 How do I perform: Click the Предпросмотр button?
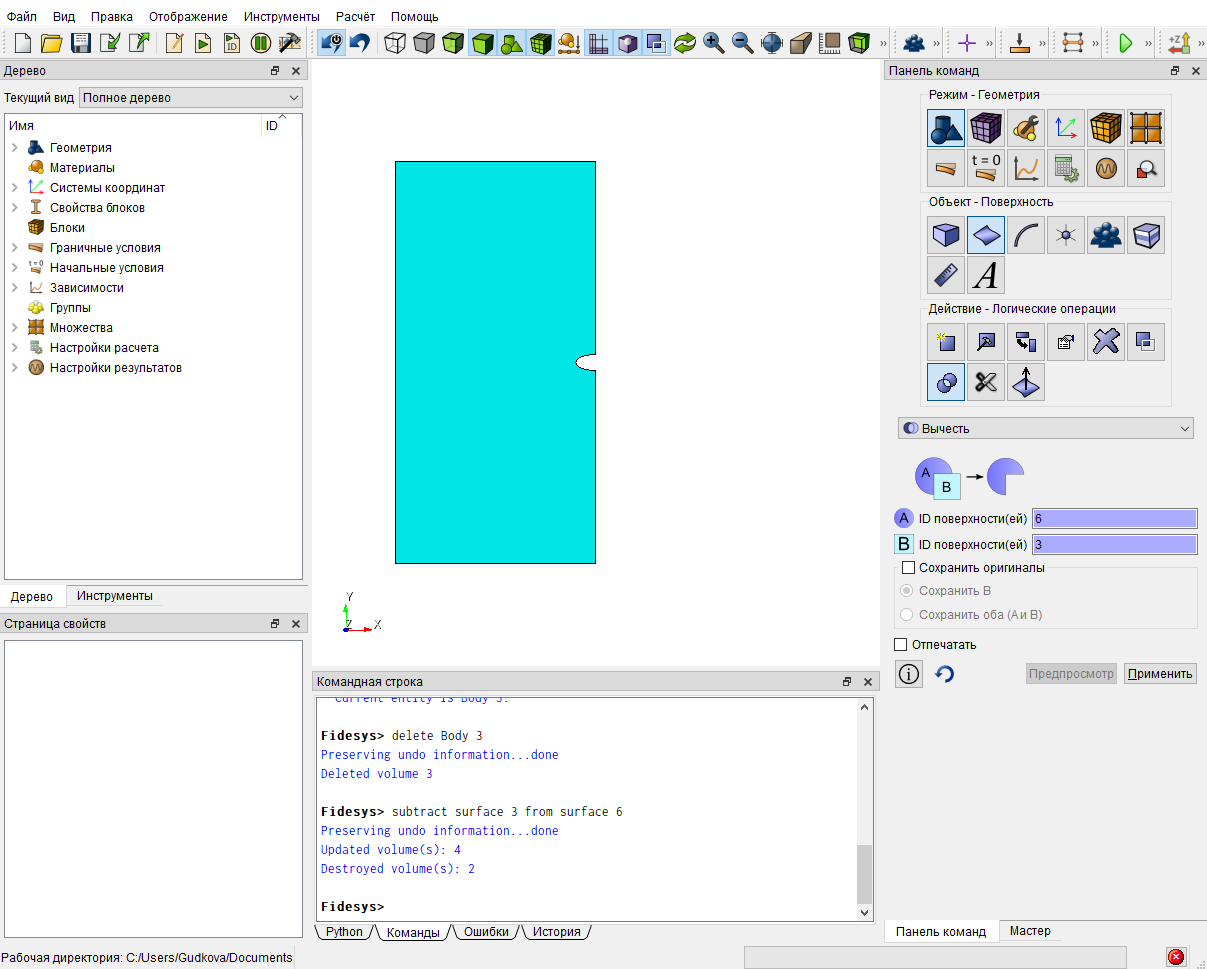click(x=1071, y=674)
